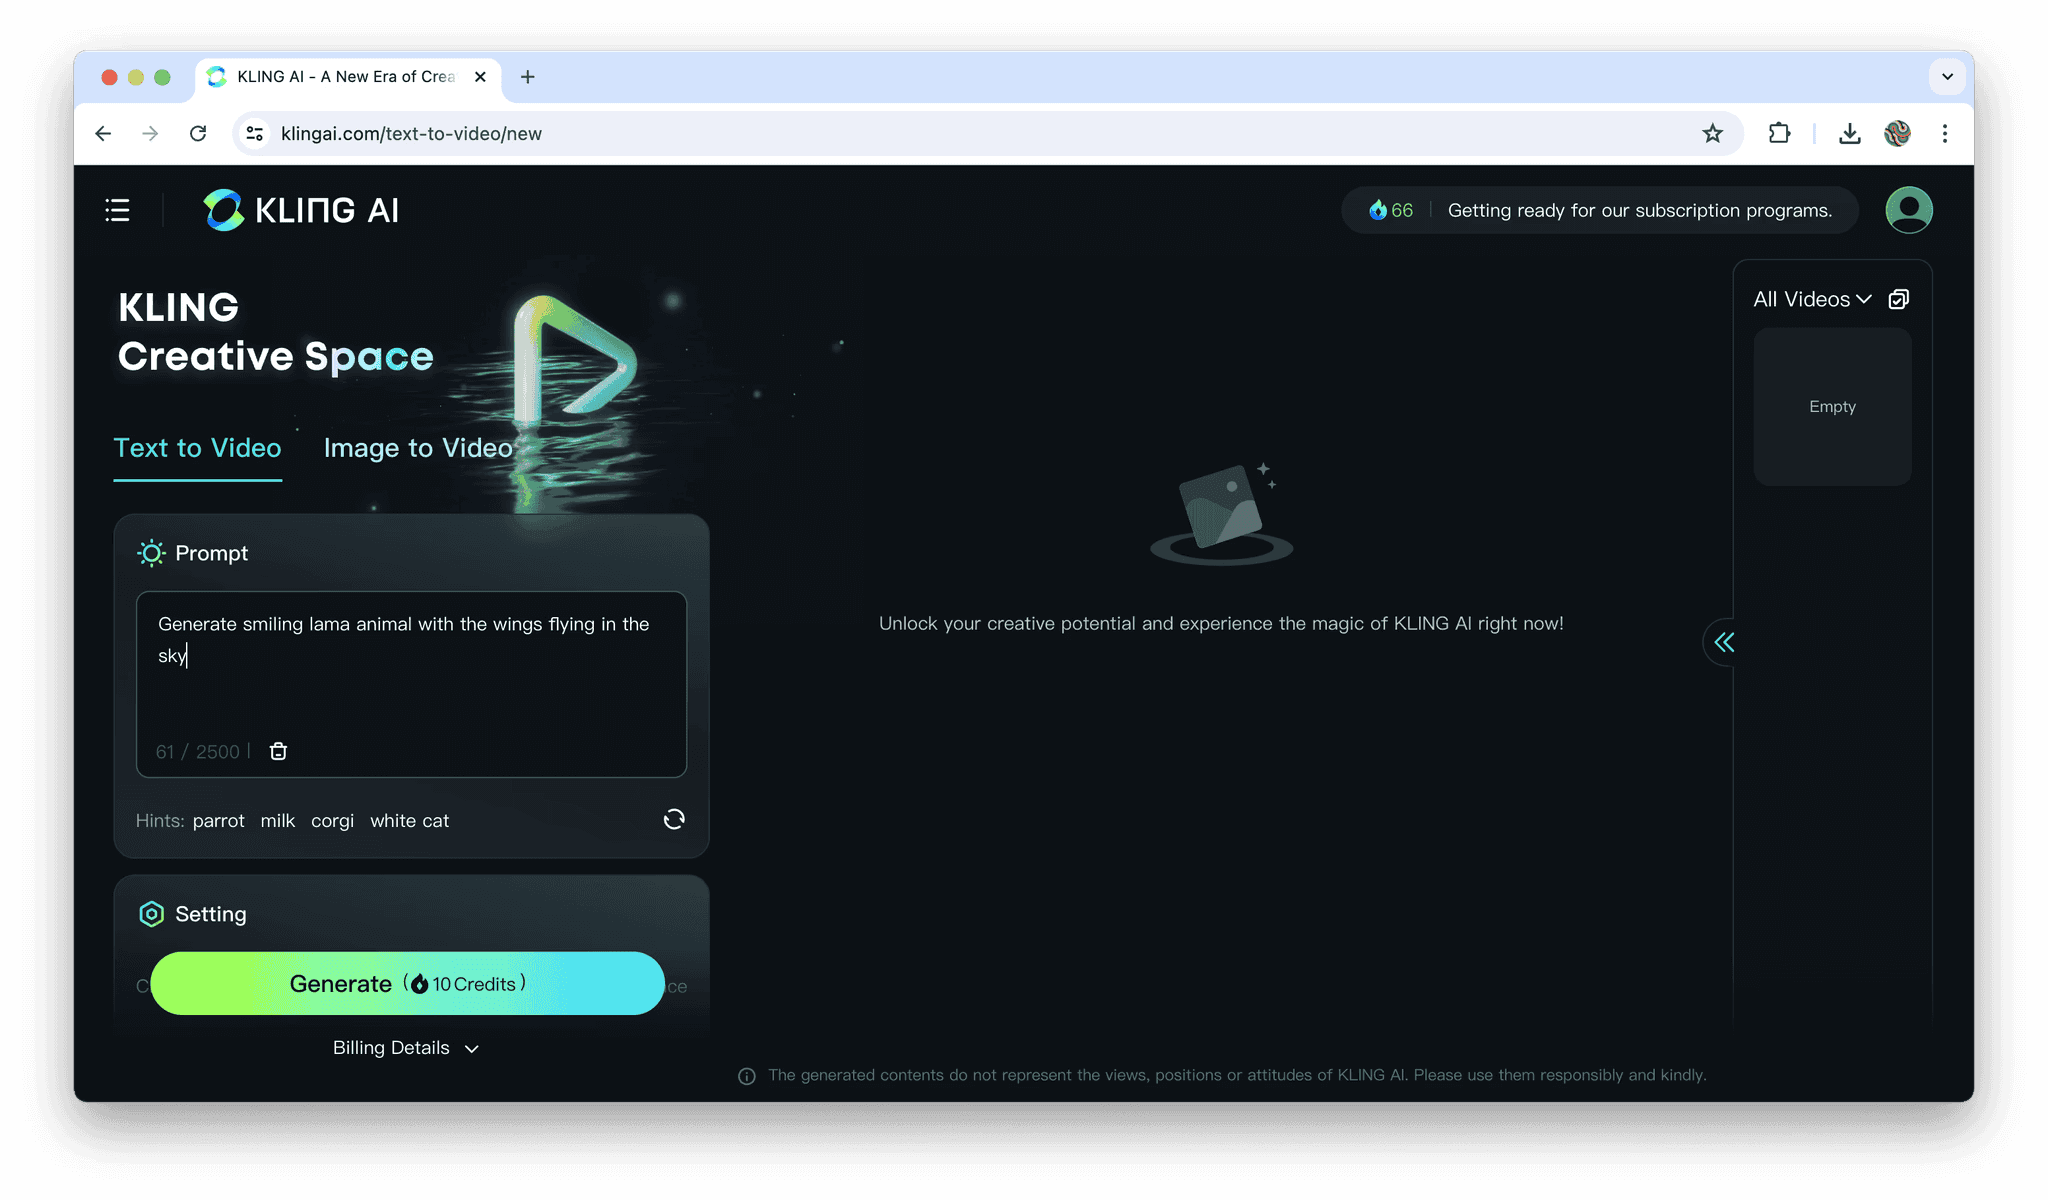Click the parrot hint suggestion
This screenshot has width=2048, height=1200.
pyautogui.click(x=219, y=819)
